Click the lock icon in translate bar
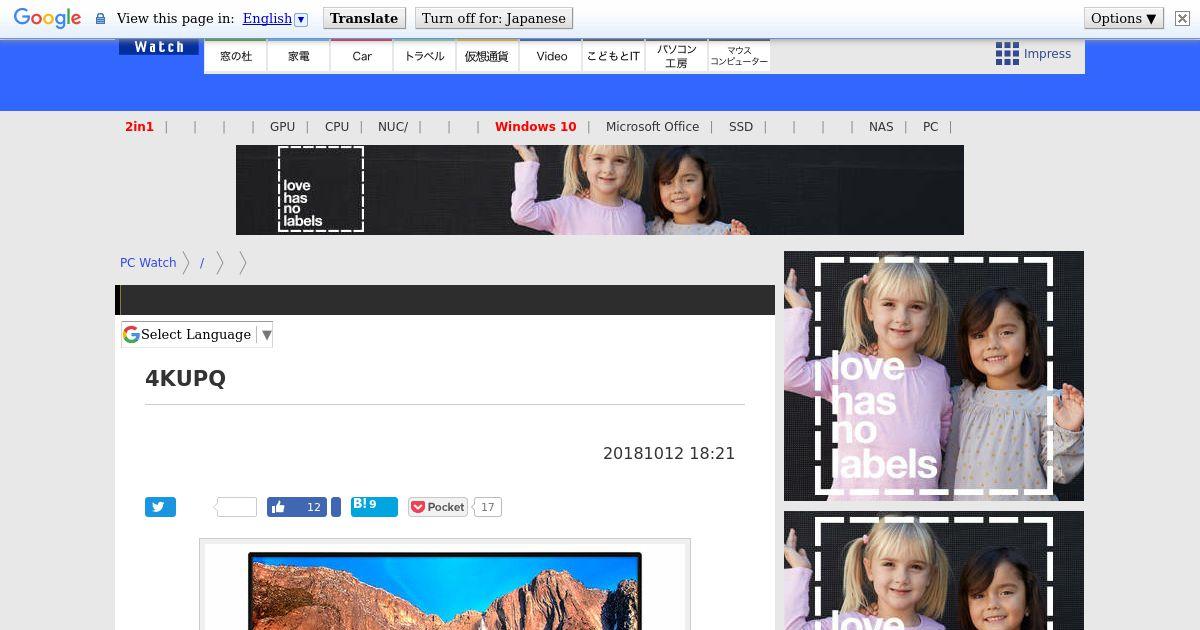Image resolution: width=1200 pixels, height=630 pixels. coord(100,18)
